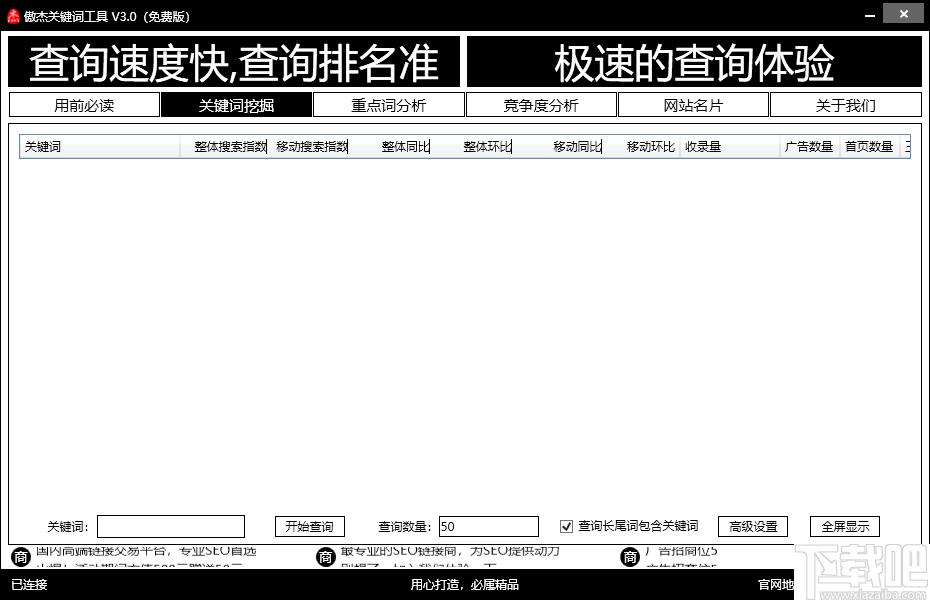Click the 已连接 status text
The width and height of the screenshot is (930, 600).
[x=29, y=585]
